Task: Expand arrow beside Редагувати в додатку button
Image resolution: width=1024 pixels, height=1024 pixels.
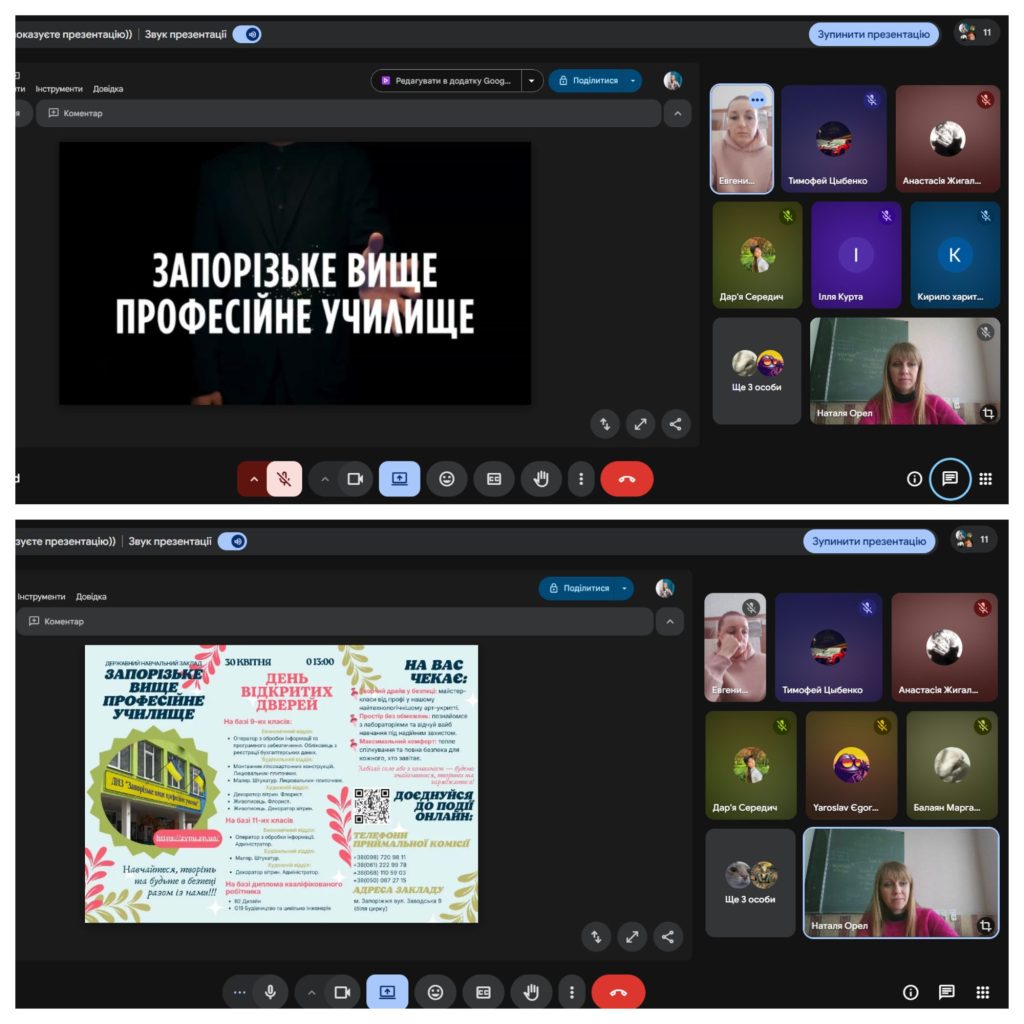Action: 532,81
